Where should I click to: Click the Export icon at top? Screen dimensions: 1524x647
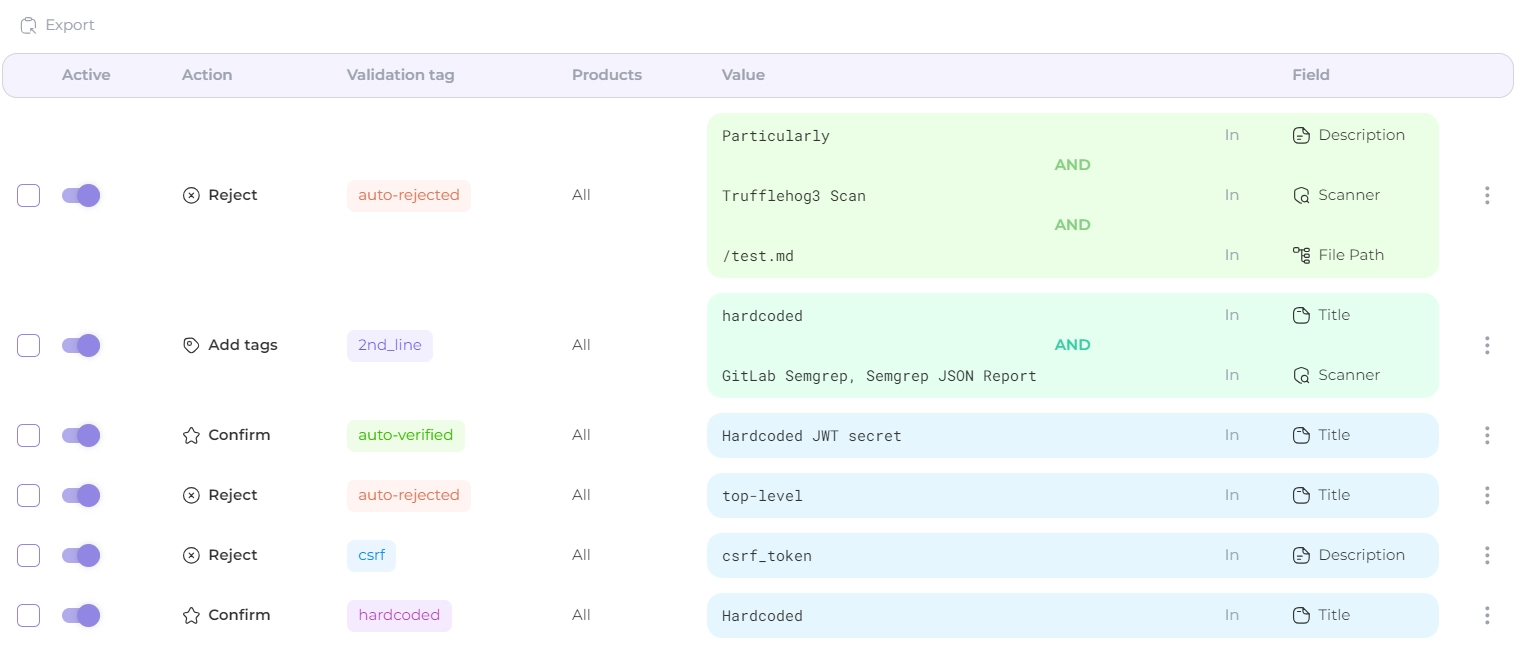[29, 25]
